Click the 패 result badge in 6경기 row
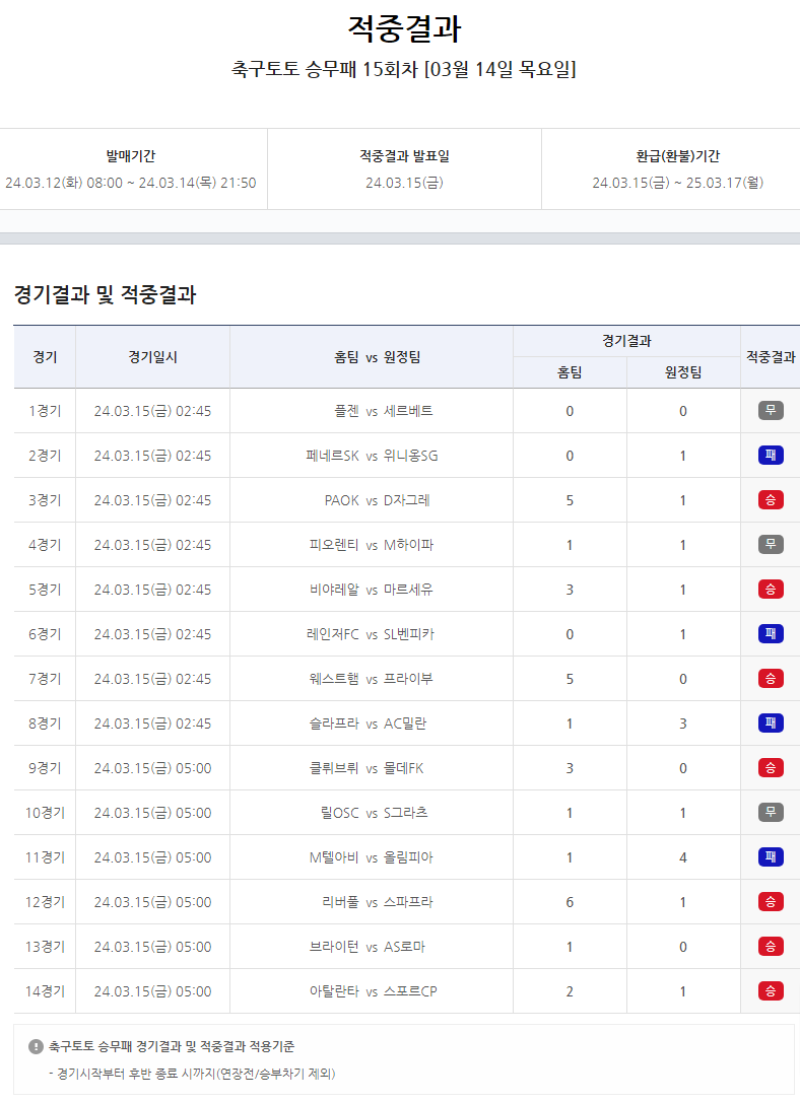This screenshot has height=1102, width=800. click(x=770, y=634)
